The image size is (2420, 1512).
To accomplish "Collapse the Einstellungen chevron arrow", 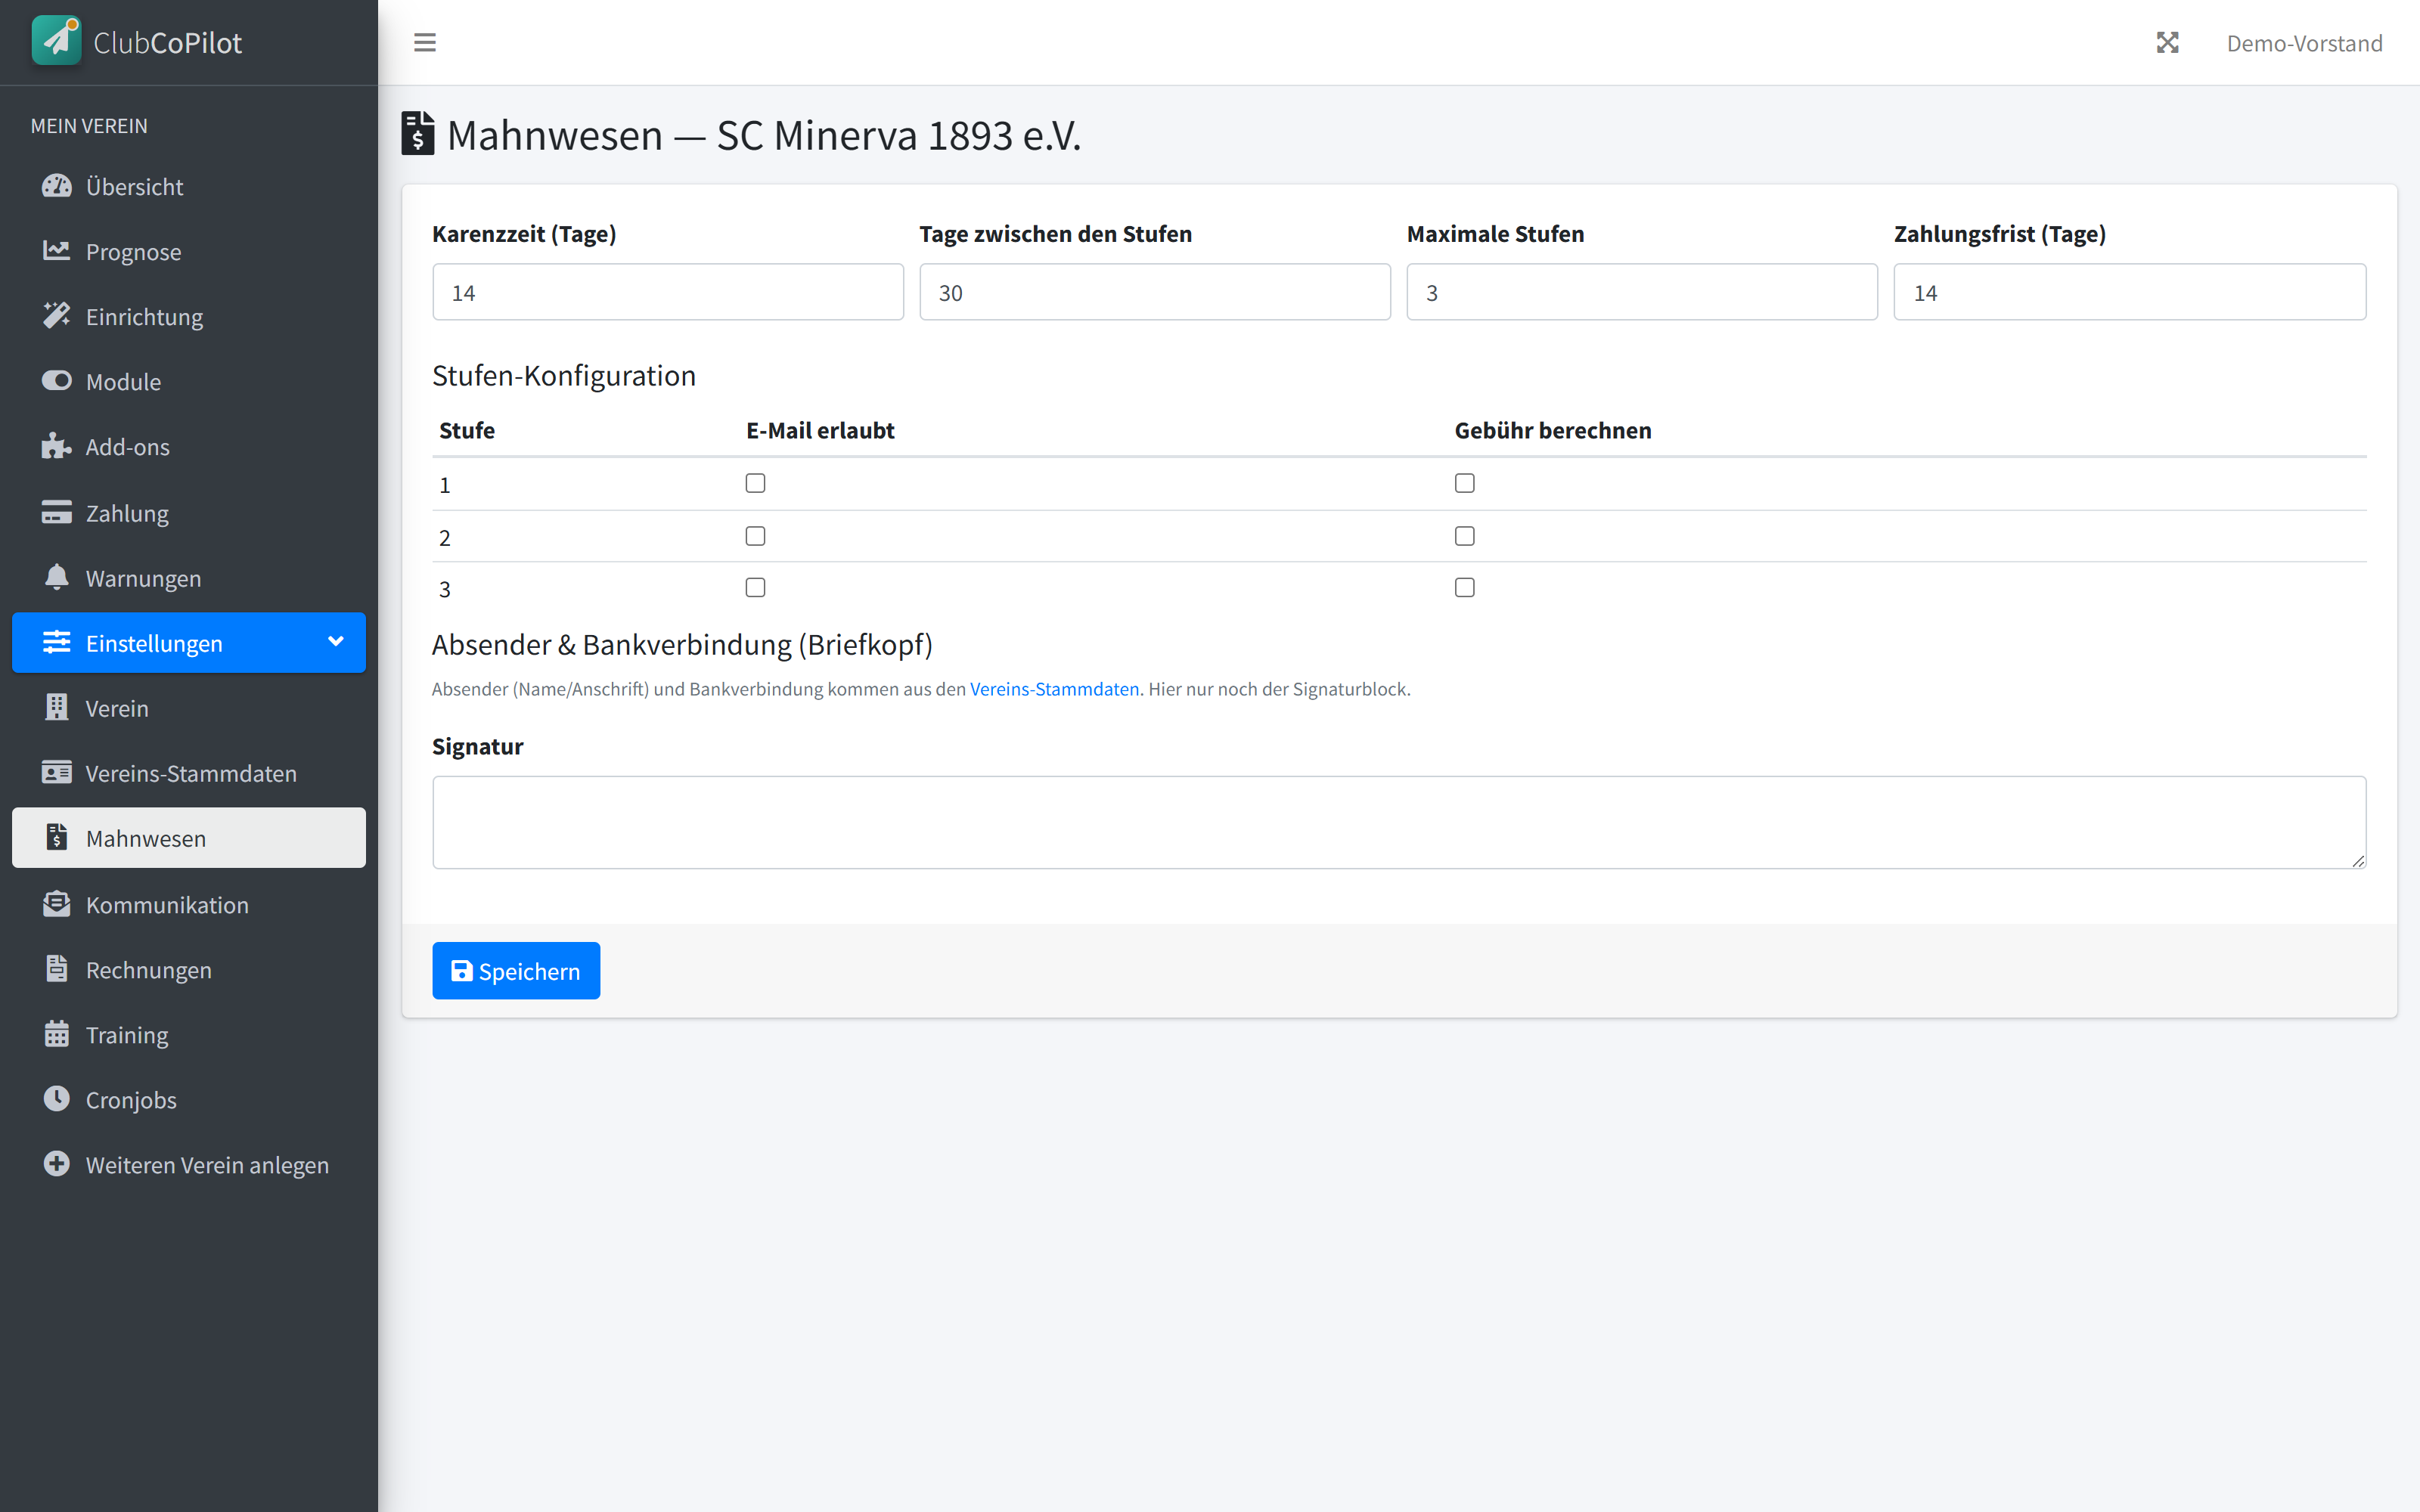I will coord(336,641).
